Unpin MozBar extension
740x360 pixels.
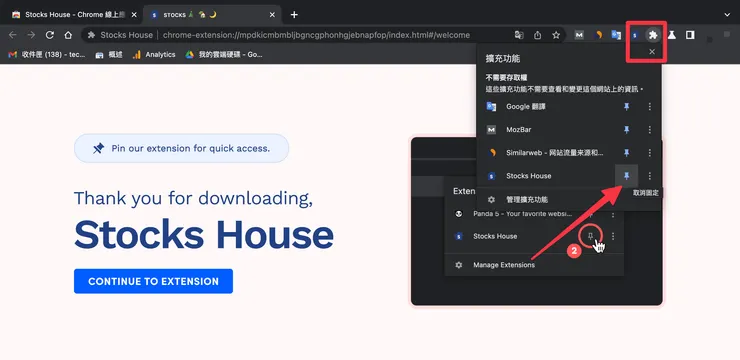627,129
